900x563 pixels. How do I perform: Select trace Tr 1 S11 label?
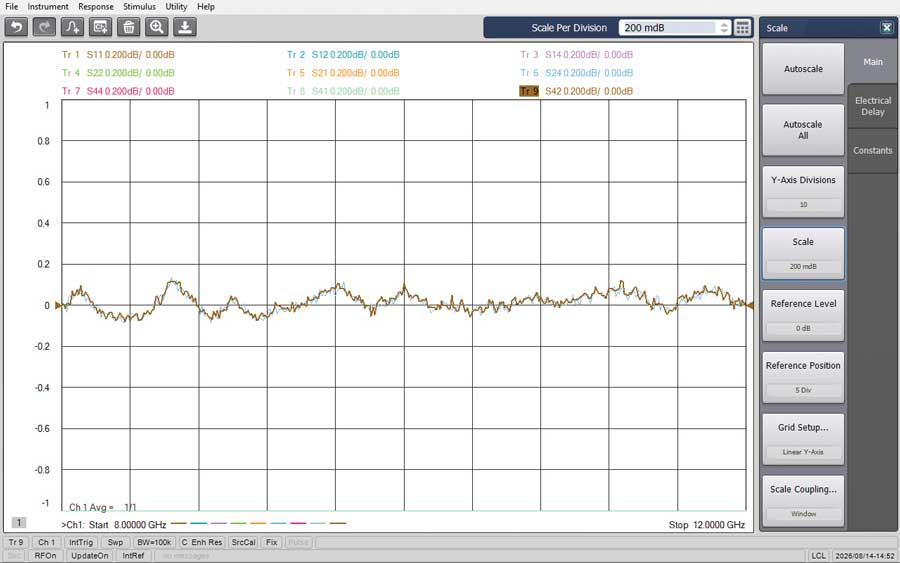click(118, 55)
